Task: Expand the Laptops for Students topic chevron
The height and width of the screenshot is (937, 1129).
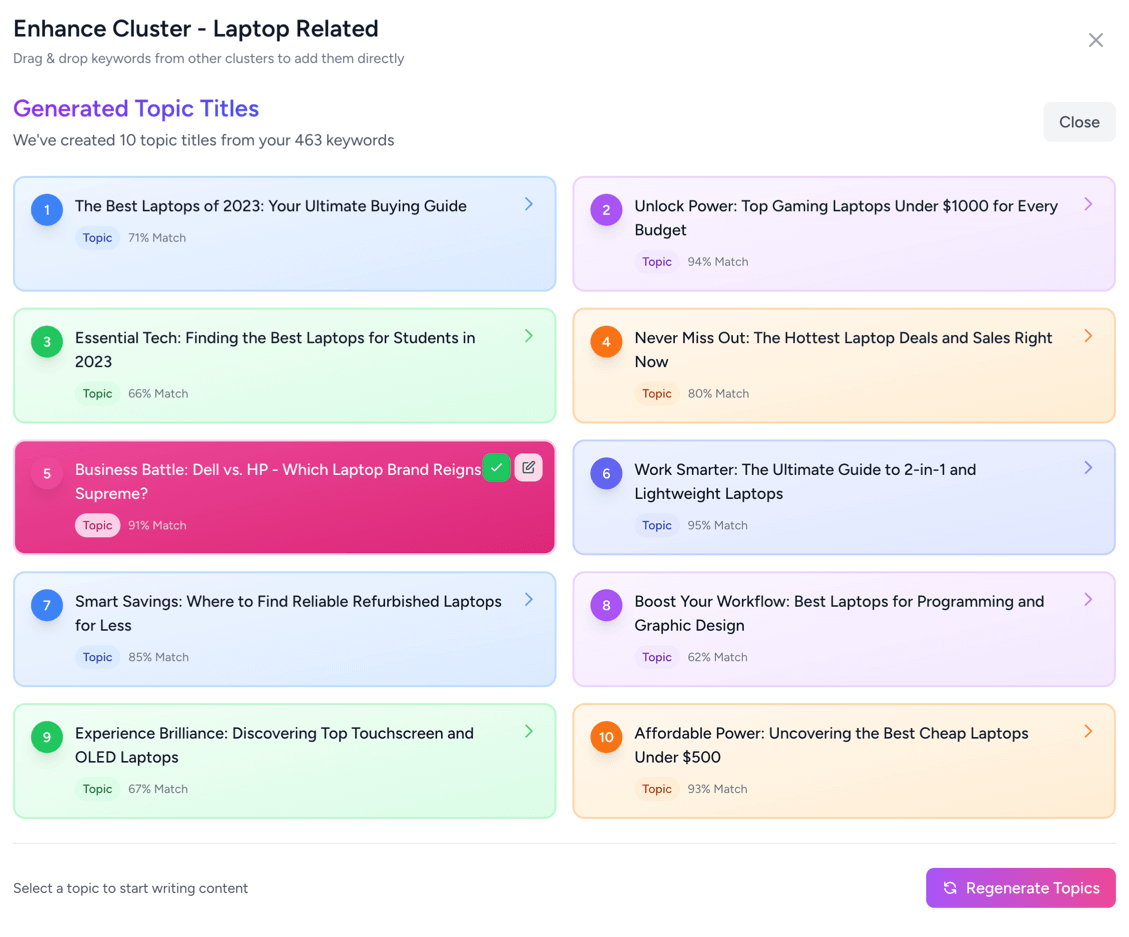Action: (529, 336)
